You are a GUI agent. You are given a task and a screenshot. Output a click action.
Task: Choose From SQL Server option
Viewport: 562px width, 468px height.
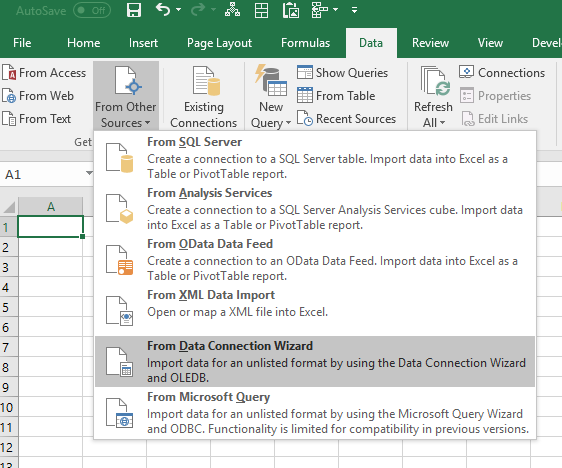[315, 158]
